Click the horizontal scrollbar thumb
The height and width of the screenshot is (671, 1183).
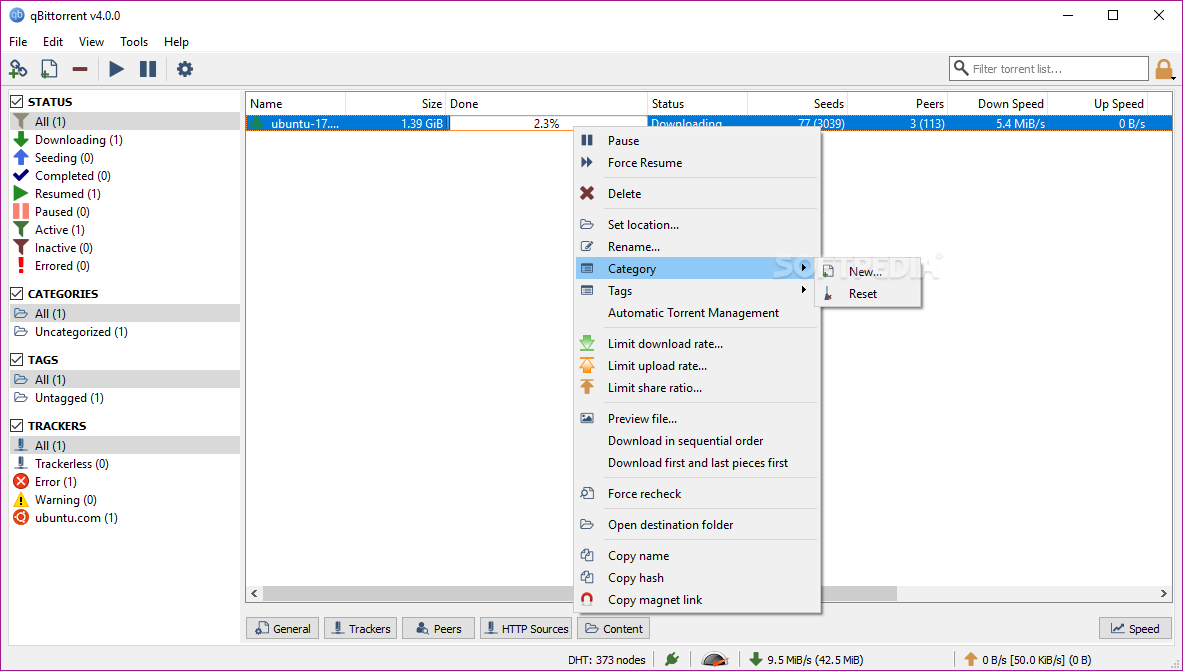coord(579,593)
